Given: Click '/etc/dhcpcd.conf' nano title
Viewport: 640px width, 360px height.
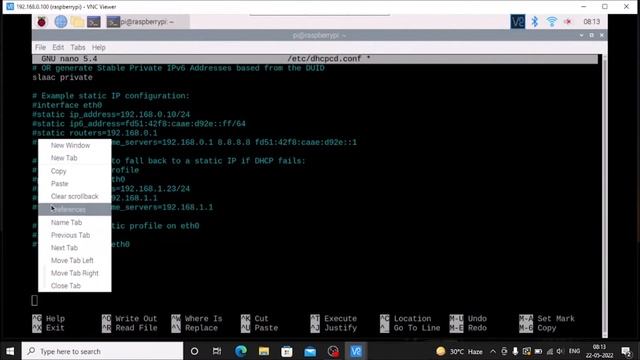Looking at the screenshot, I should pyautogui.click(x=324, y=59).
